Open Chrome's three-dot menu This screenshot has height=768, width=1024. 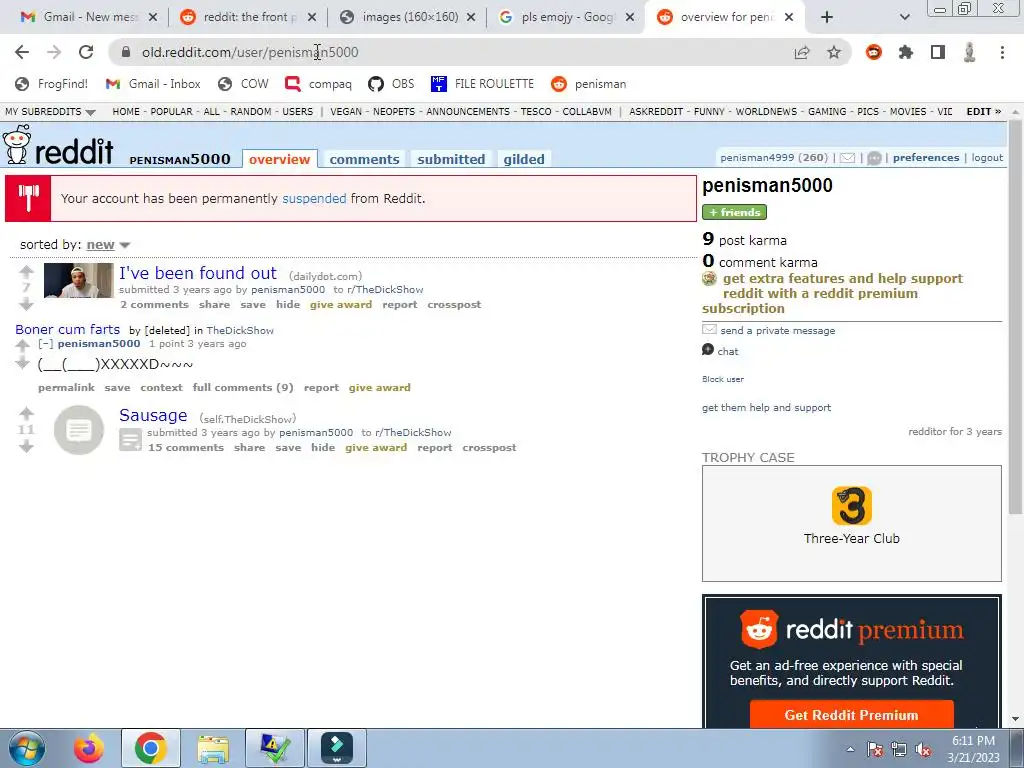click(1002, 52)
